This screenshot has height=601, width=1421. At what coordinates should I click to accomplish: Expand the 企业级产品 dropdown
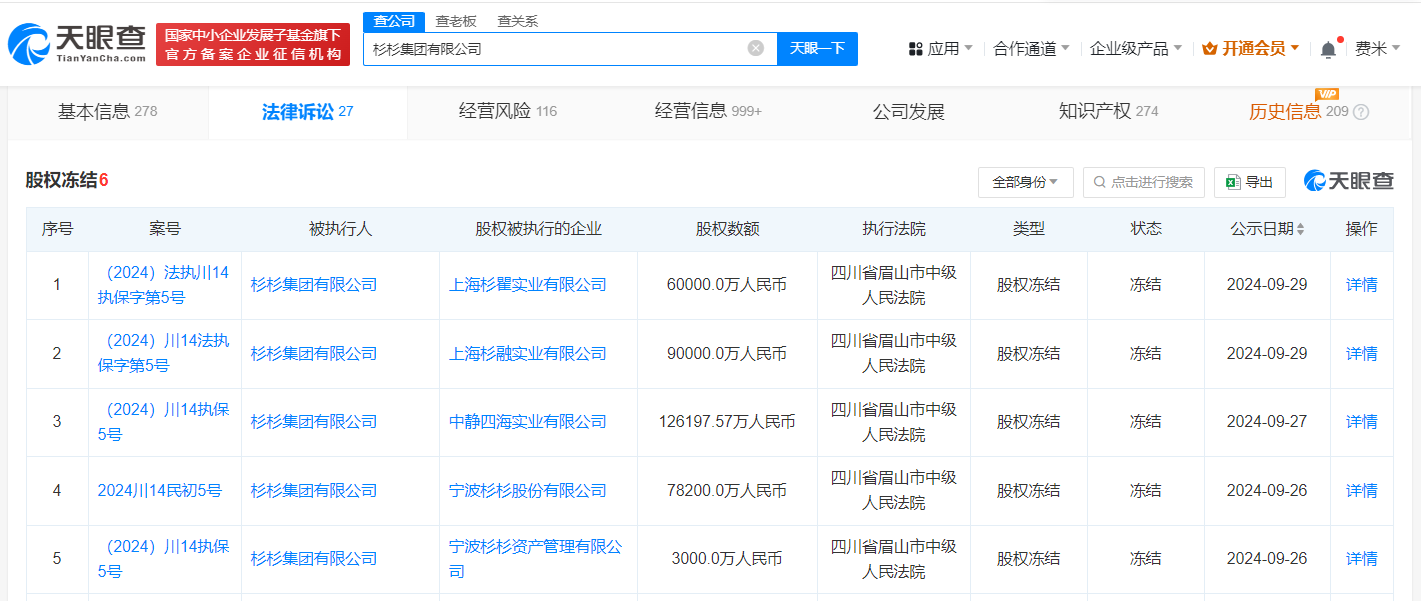1136,48
